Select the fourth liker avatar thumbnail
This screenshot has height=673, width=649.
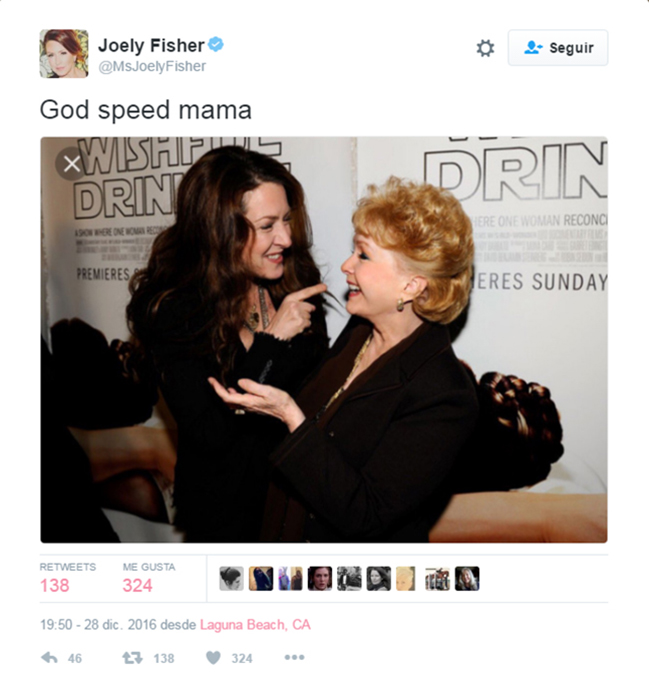(x=320, y=579)
